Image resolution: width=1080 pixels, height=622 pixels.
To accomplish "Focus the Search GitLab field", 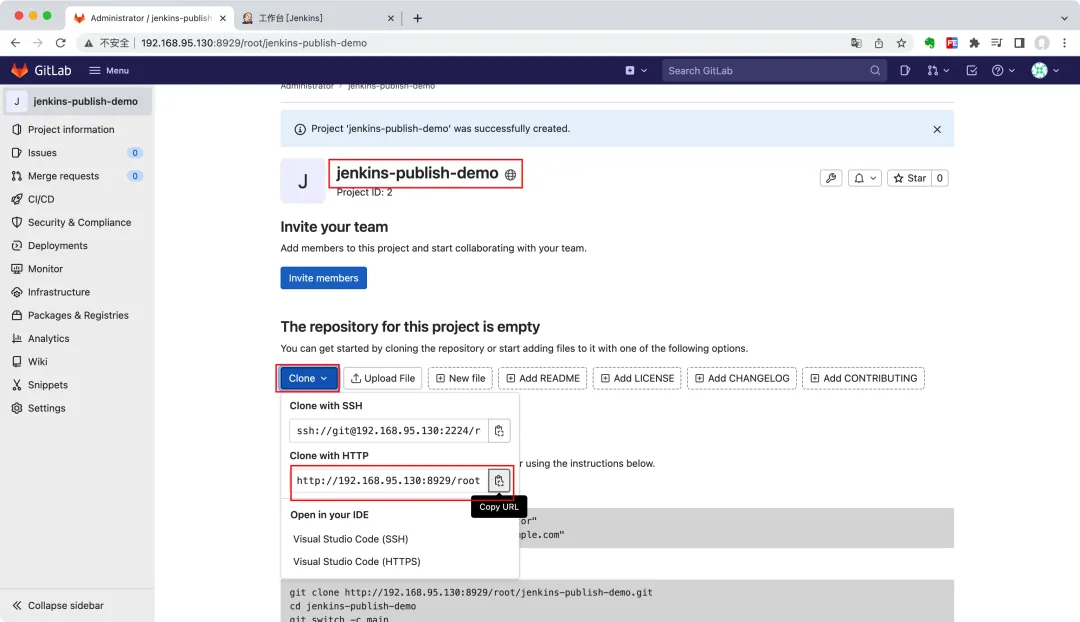I will coord(773,70).
